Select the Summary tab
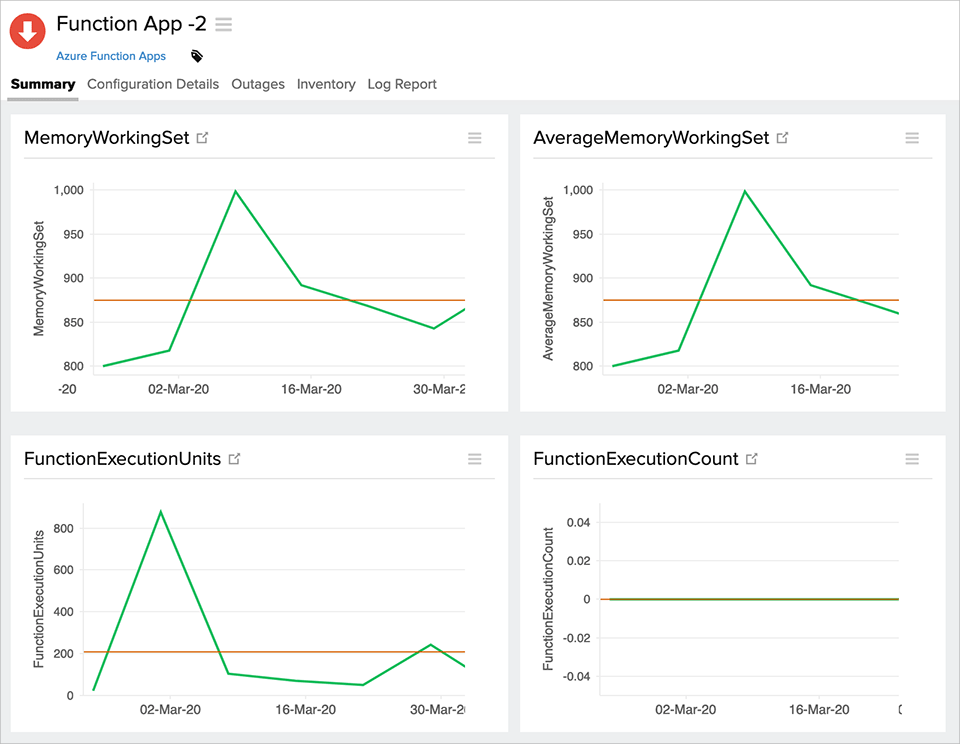The height and width of the screenshot is (744, 960). 42,84
